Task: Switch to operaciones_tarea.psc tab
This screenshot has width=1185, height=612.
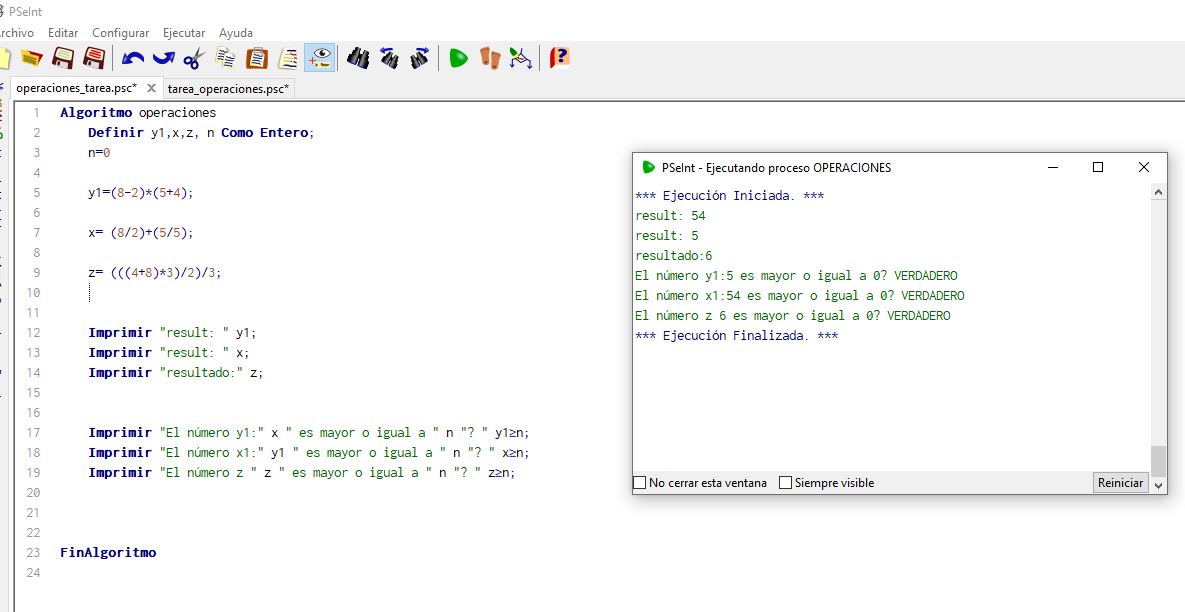Action: point(76,88)
